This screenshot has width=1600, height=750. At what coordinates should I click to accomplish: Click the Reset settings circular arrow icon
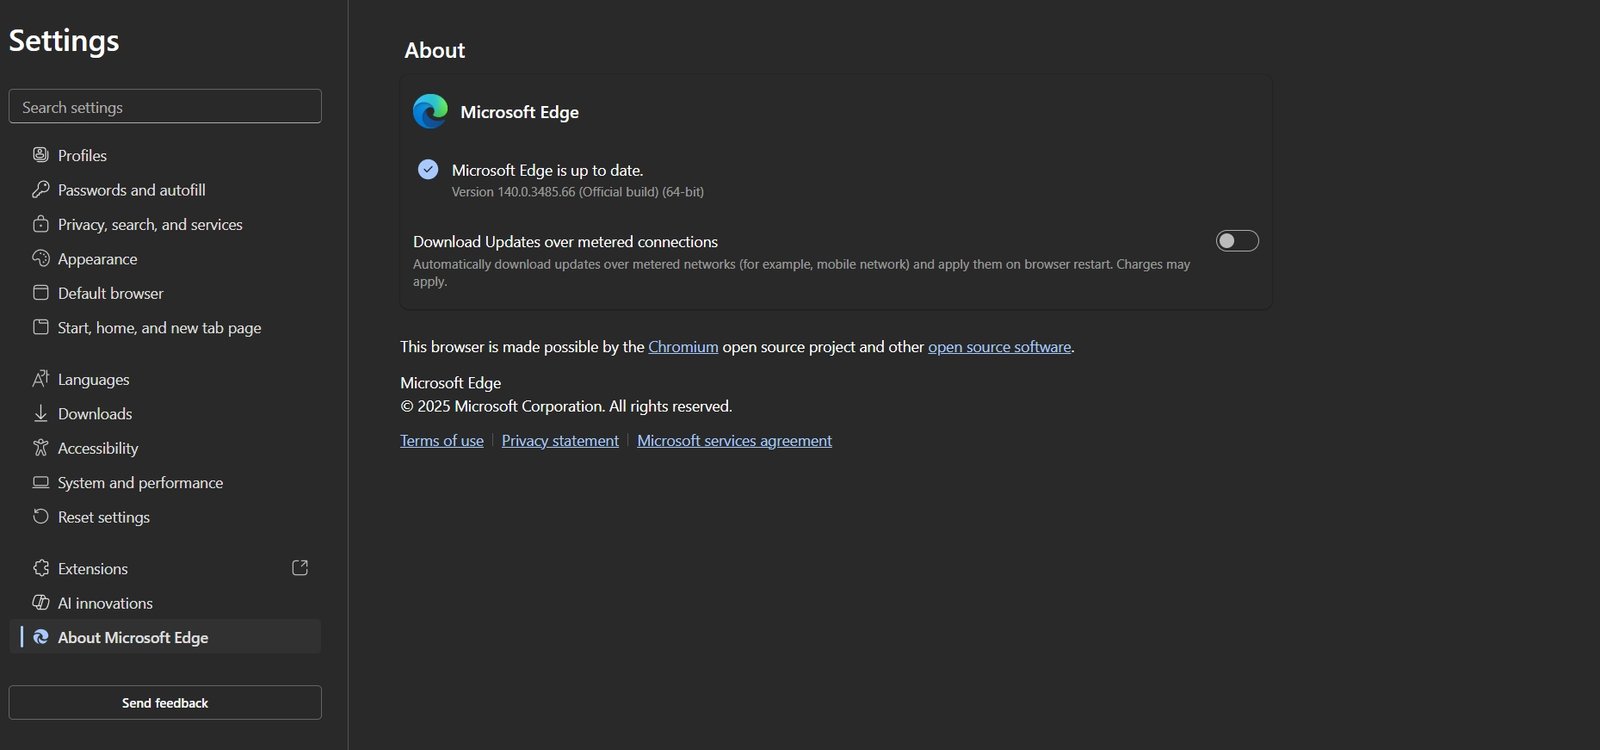(41, 517)
